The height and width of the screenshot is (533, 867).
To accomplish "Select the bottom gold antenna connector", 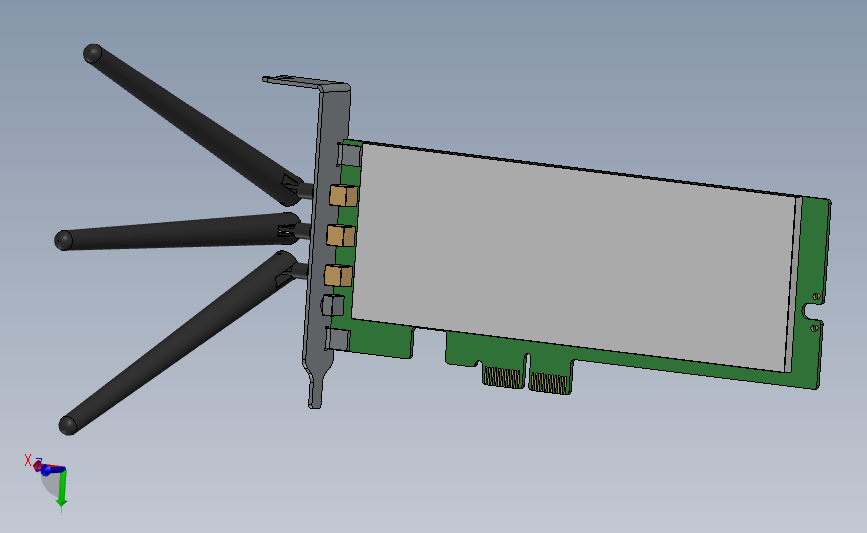I will 338,275.
